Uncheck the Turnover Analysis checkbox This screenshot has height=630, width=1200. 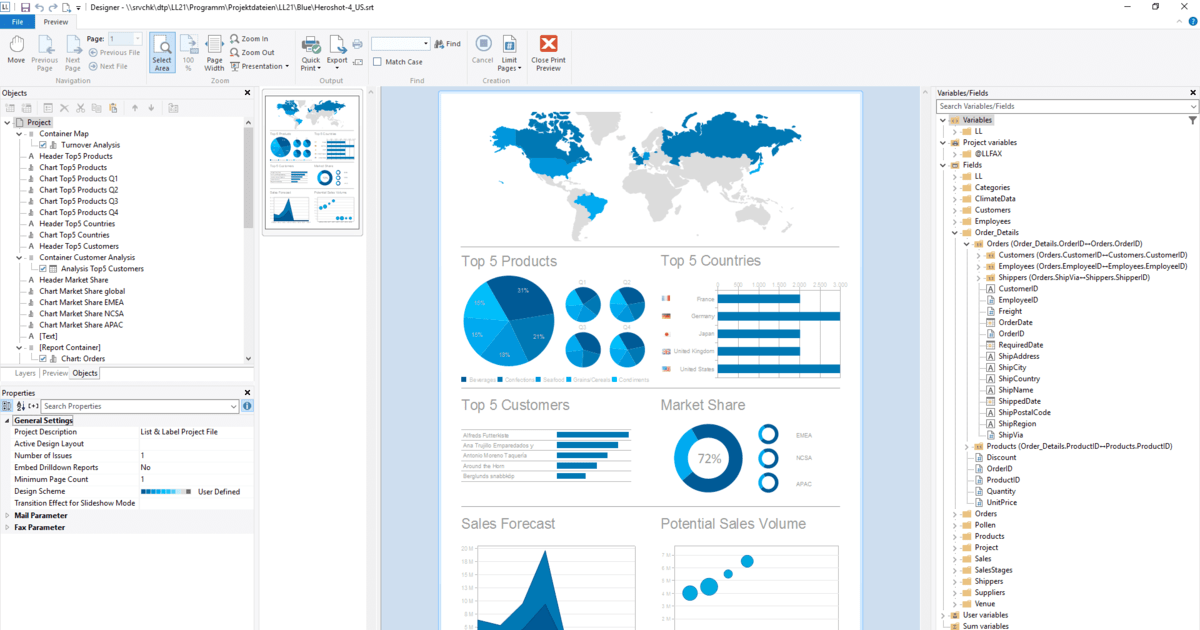click(42, 145)
